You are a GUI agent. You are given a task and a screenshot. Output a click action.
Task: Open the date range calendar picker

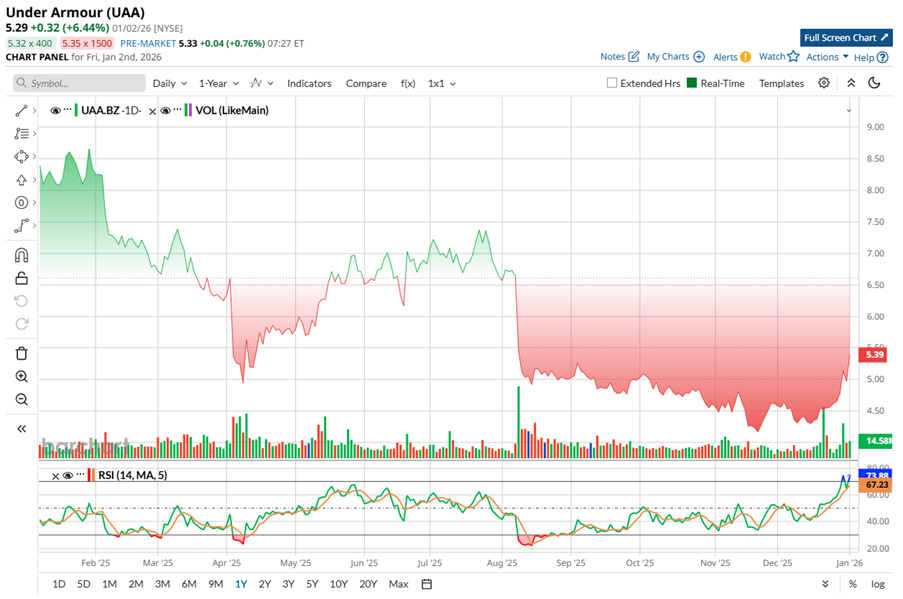427,584
